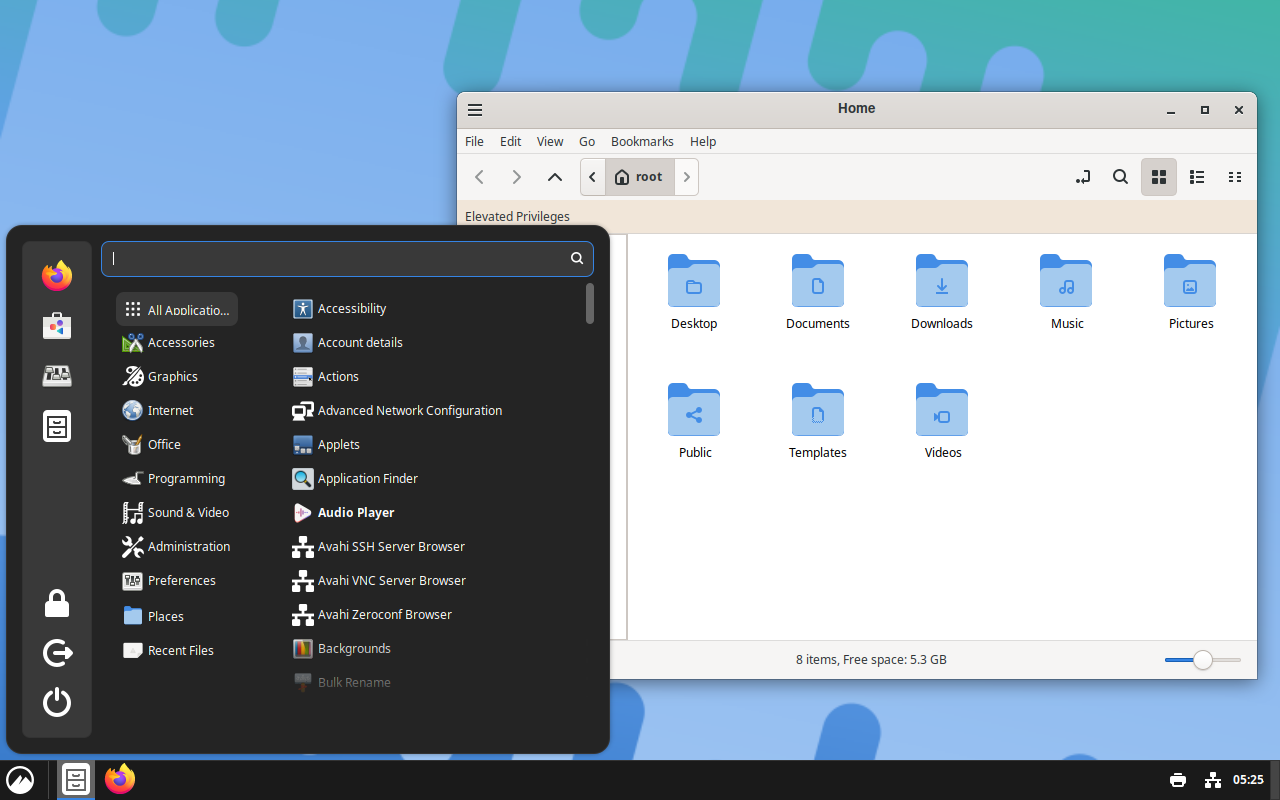Click the search magnifier in menu search box

[577, 258]
